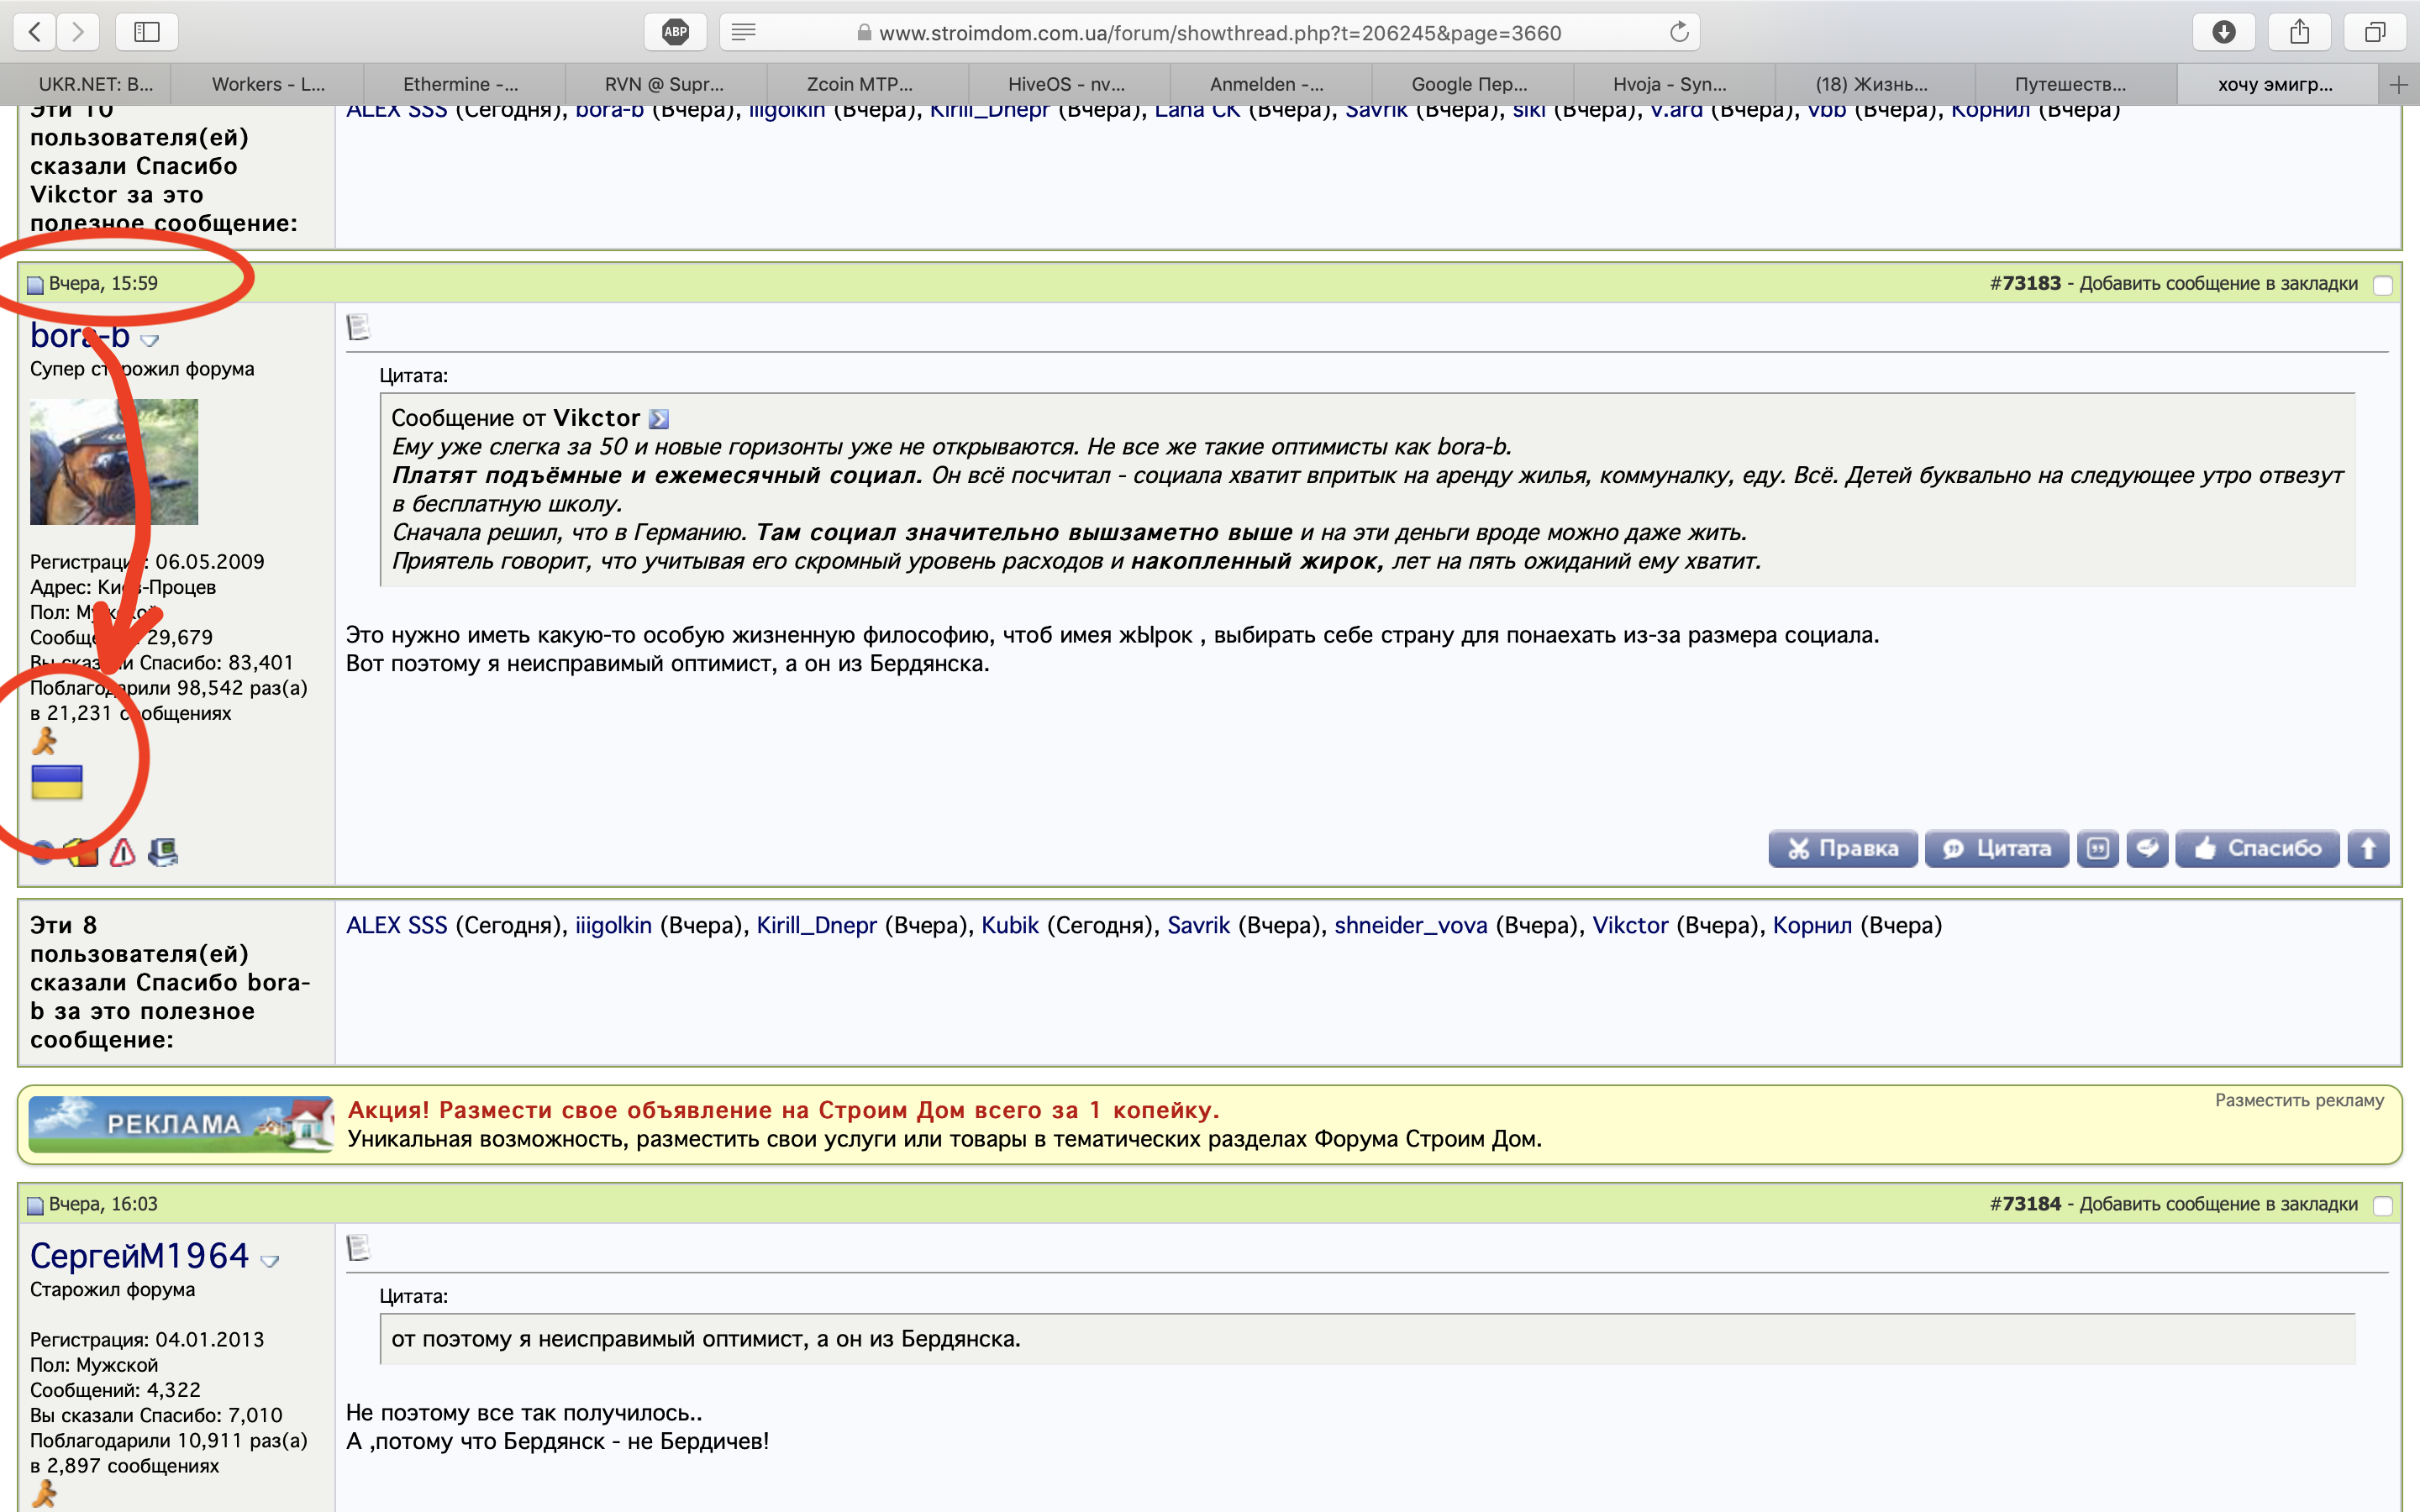Open post permalink #73183
This screenshot has height=1512, width=2420.
2032,284
